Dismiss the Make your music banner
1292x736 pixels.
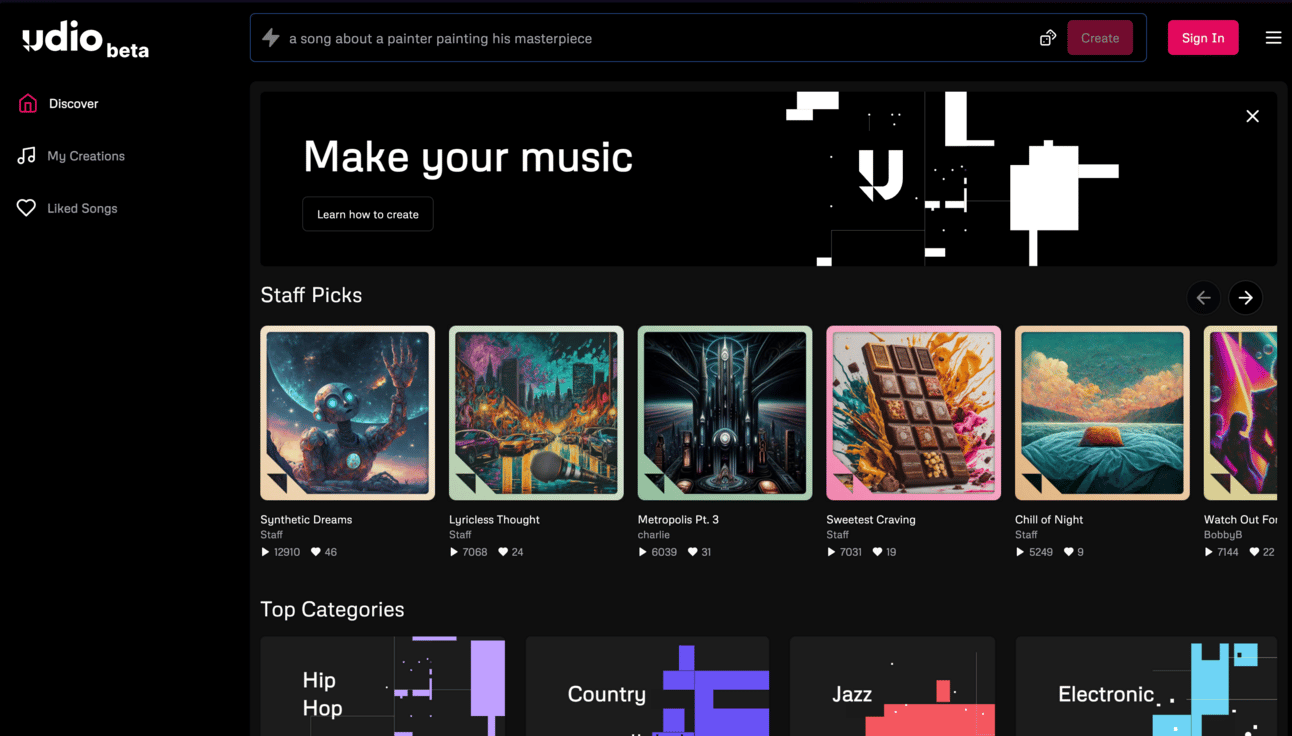1252,116
